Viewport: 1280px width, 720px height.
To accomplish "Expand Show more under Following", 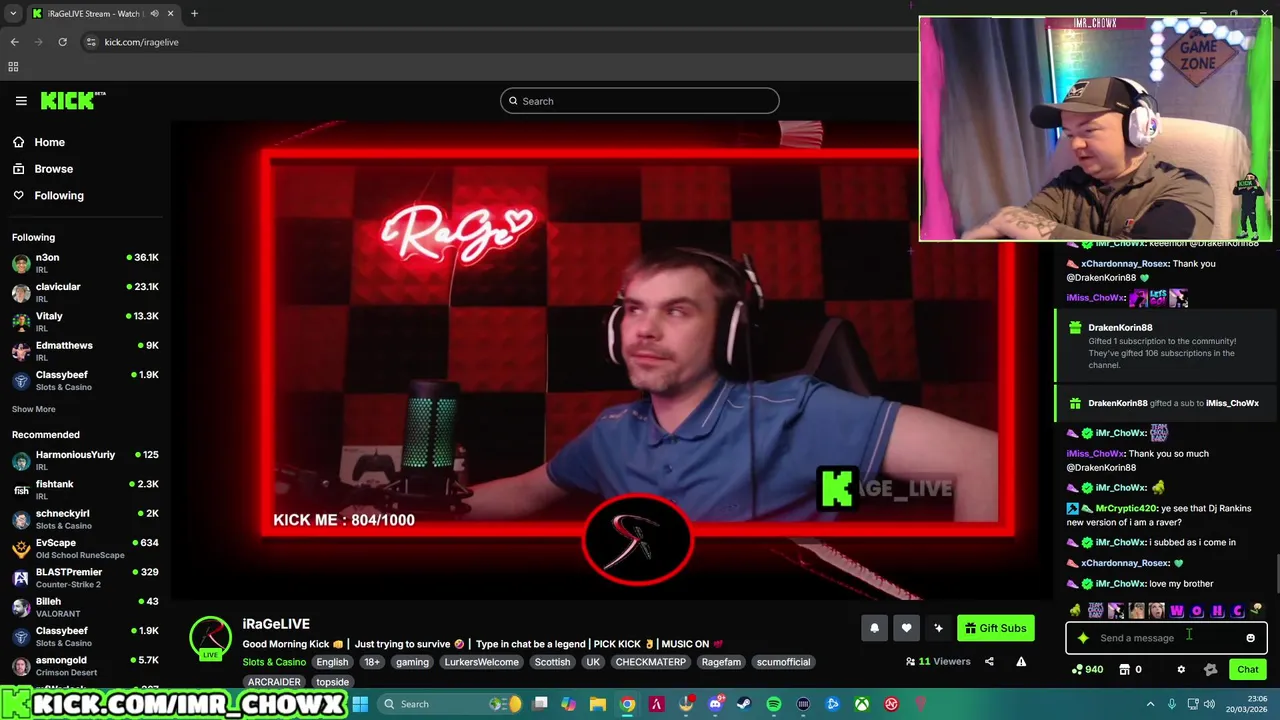I will [34, 409].
